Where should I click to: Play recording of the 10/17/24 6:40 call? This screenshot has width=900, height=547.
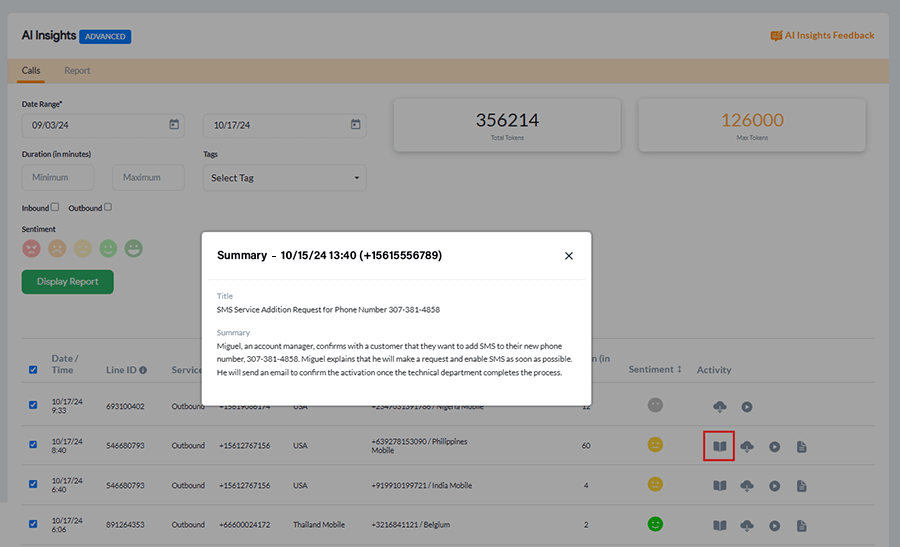point(774,486)
